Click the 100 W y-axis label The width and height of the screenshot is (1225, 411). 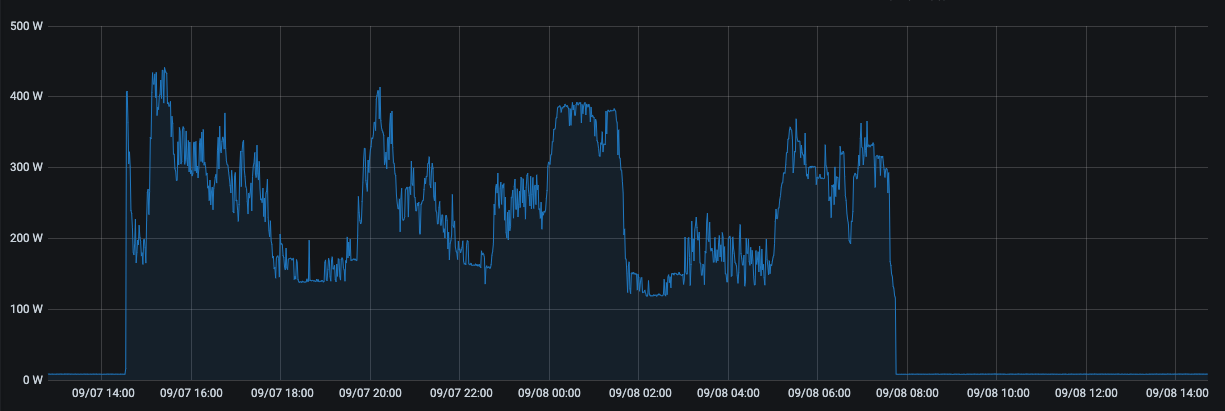pos(25,309)
